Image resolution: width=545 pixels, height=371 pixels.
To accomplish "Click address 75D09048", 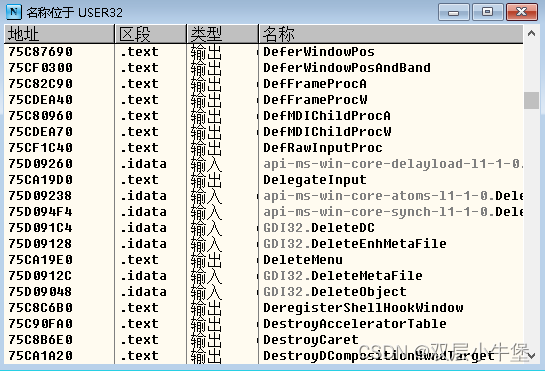I will pyautogui.click(x=41, y=292).
